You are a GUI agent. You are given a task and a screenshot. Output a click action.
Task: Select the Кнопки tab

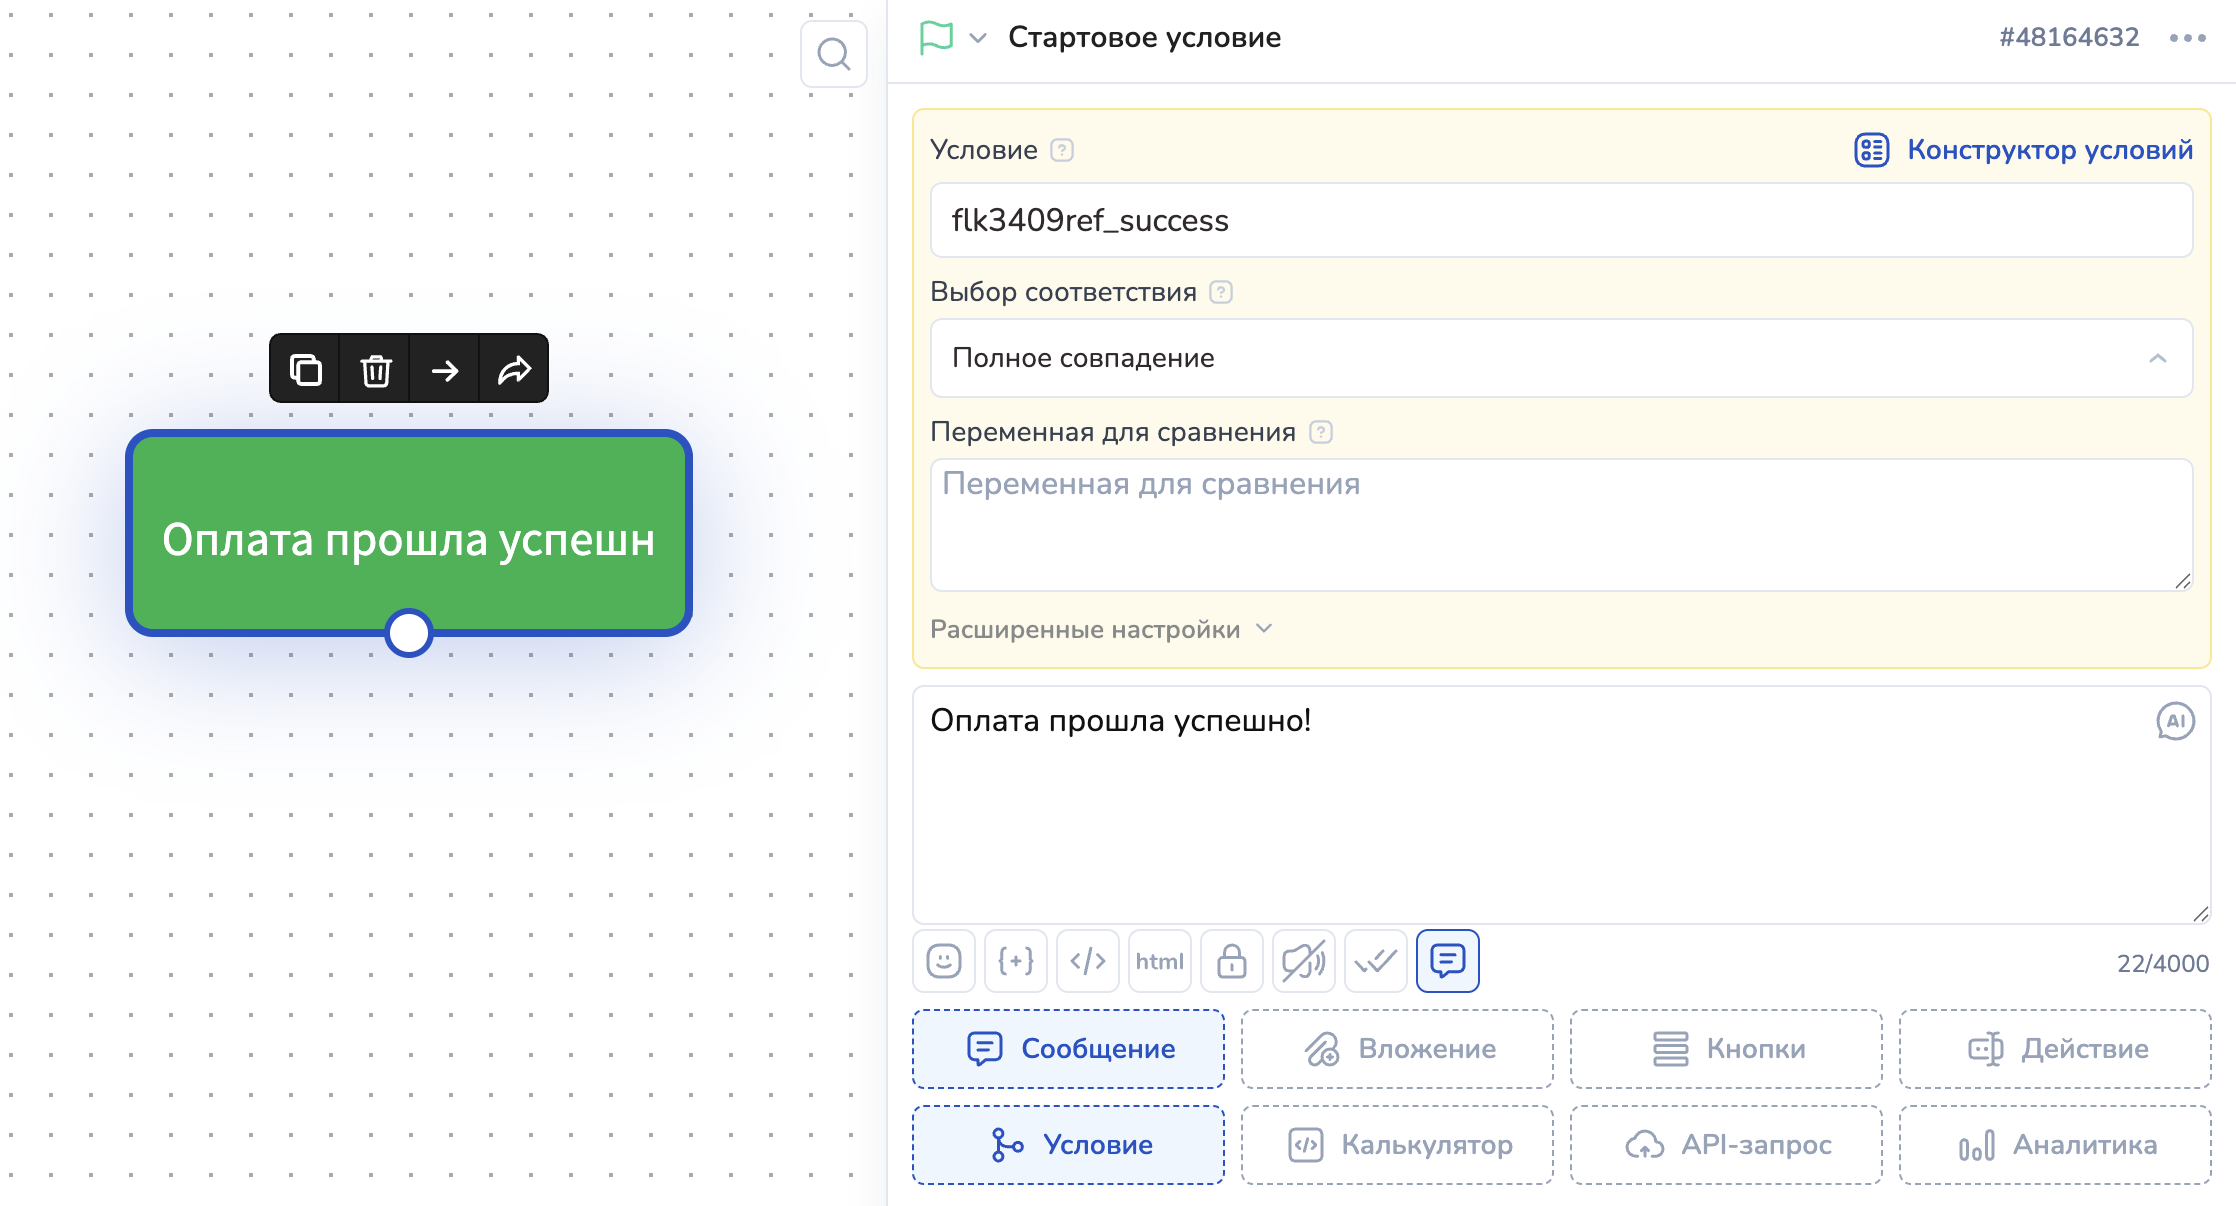1726,1048
